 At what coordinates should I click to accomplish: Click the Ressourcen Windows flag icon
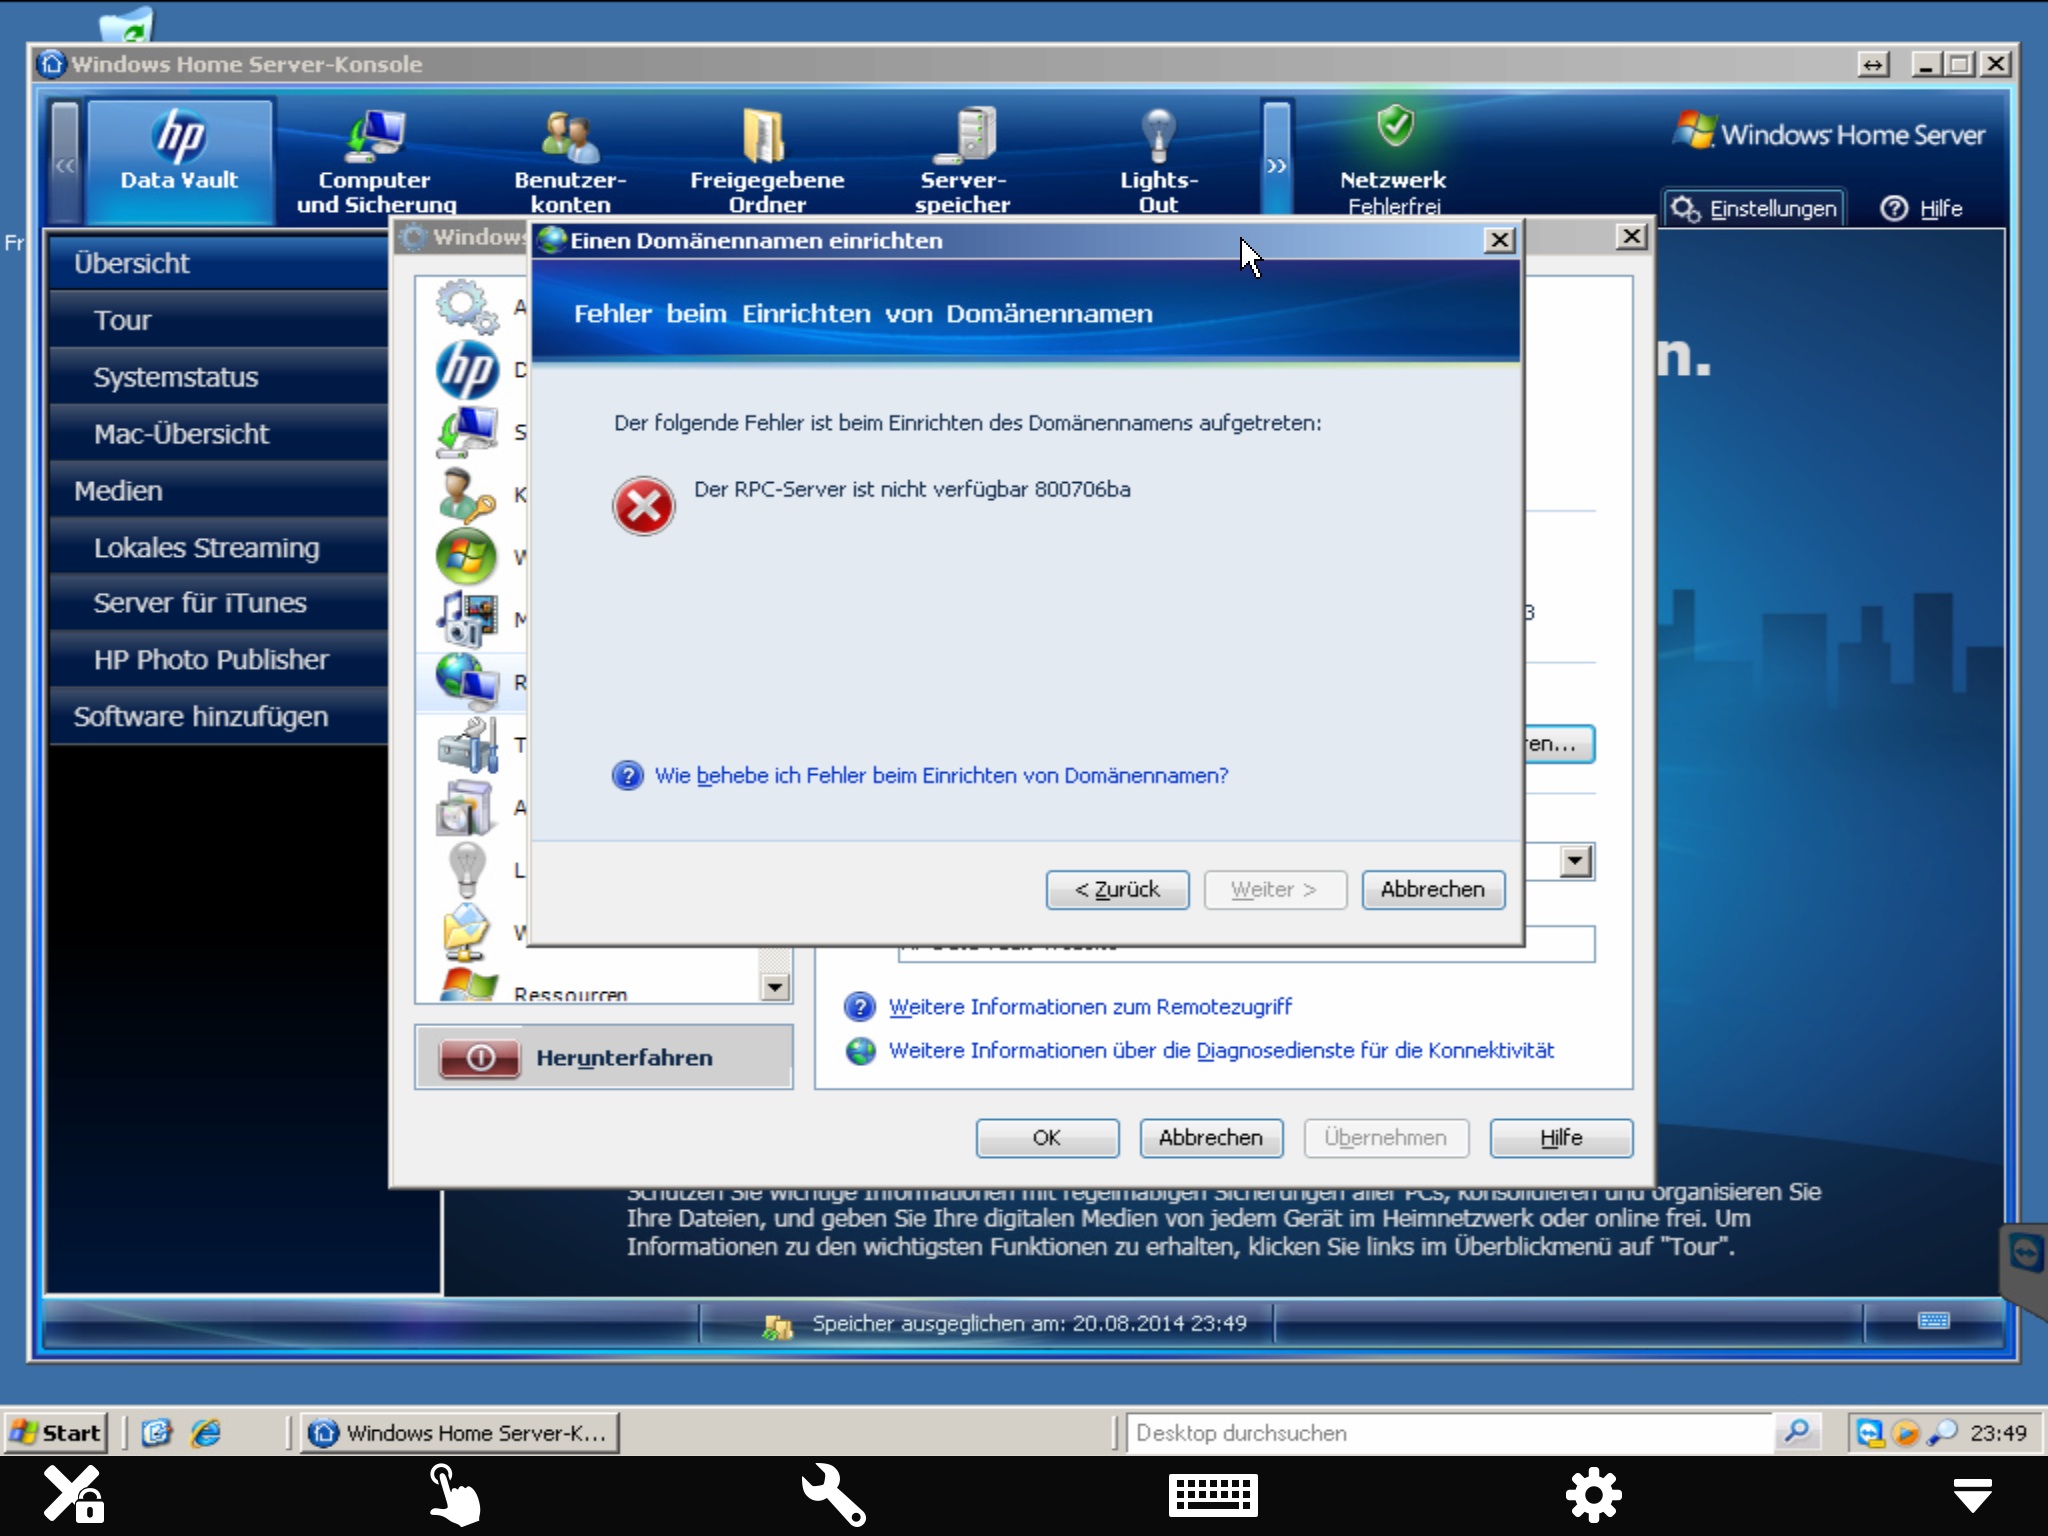coord(468,985)
